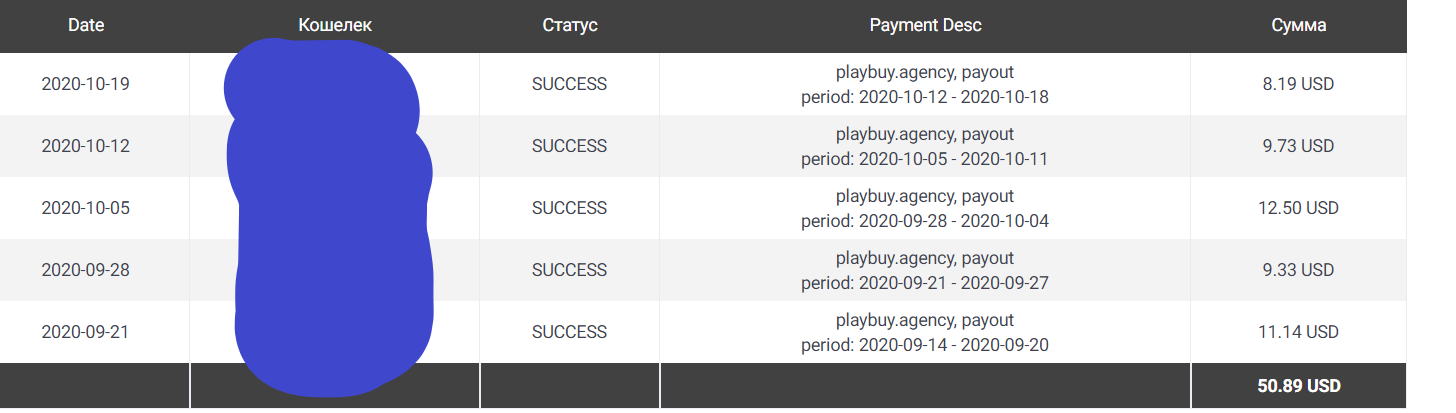
Task: Click the 9.73 USD amount
Action: coord(1298,146)
